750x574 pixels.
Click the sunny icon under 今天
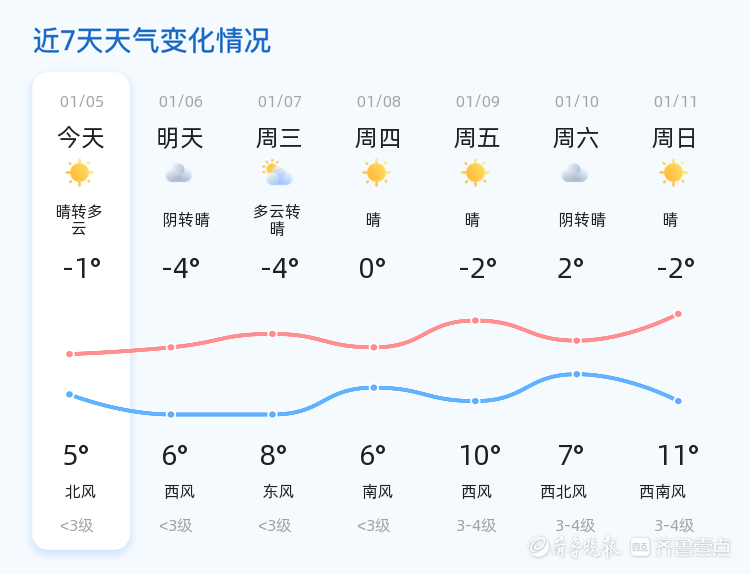(x=79, y=173)
